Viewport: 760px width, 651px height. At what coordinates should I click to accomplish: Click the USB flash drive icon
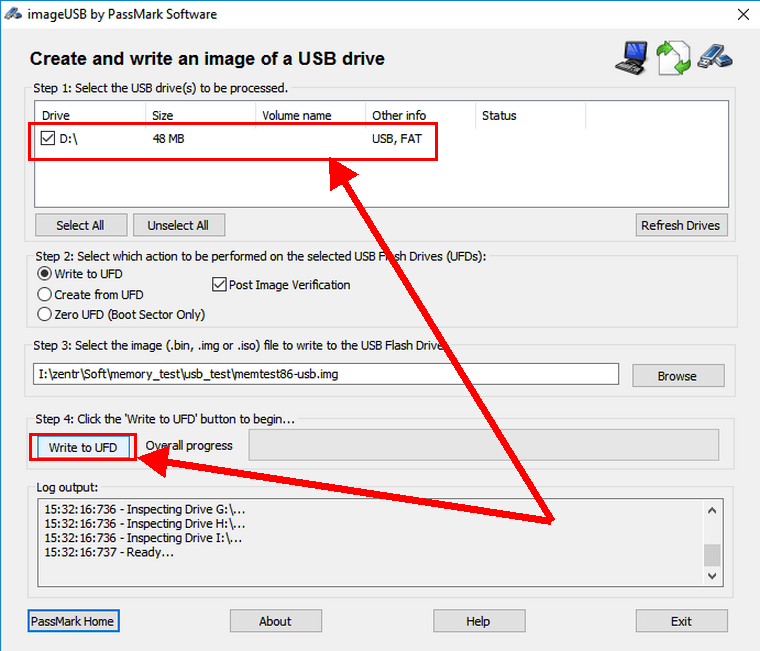point(716,57)
